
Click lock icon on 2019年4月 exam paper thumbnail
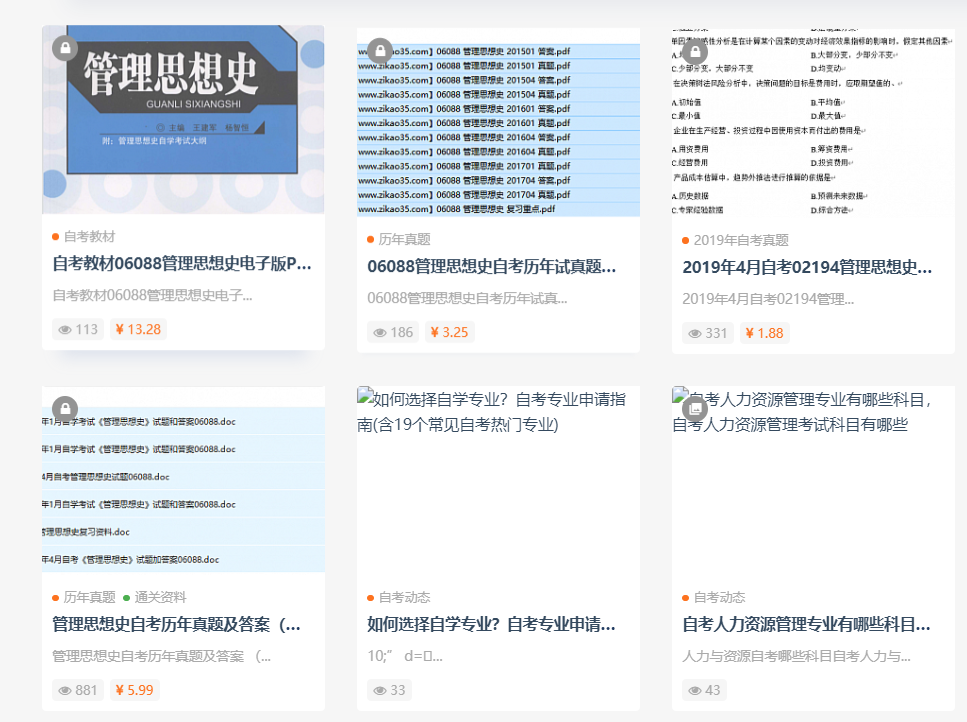[695, 51]
